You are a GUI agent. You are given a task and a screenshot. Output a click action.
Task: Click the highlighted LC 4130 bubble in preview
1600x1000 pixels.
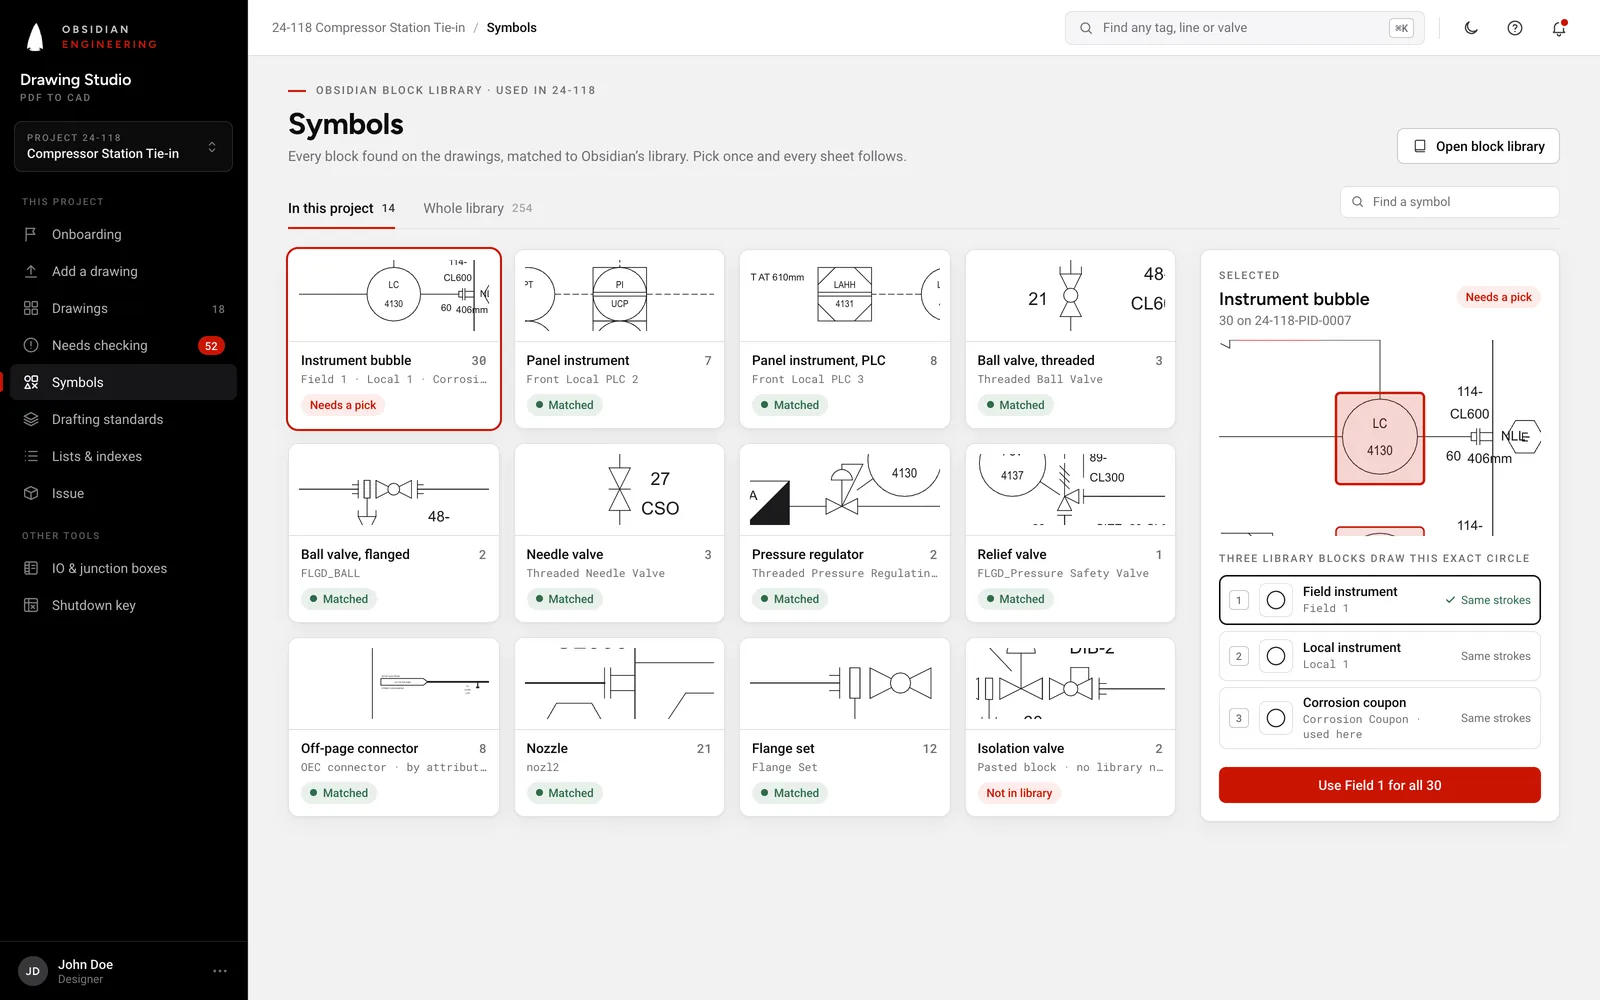coord(1380,438)
